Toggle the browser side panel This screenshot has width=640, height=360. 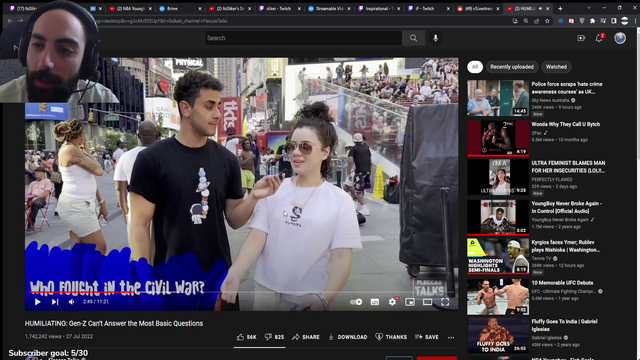(x=613, y=21)
